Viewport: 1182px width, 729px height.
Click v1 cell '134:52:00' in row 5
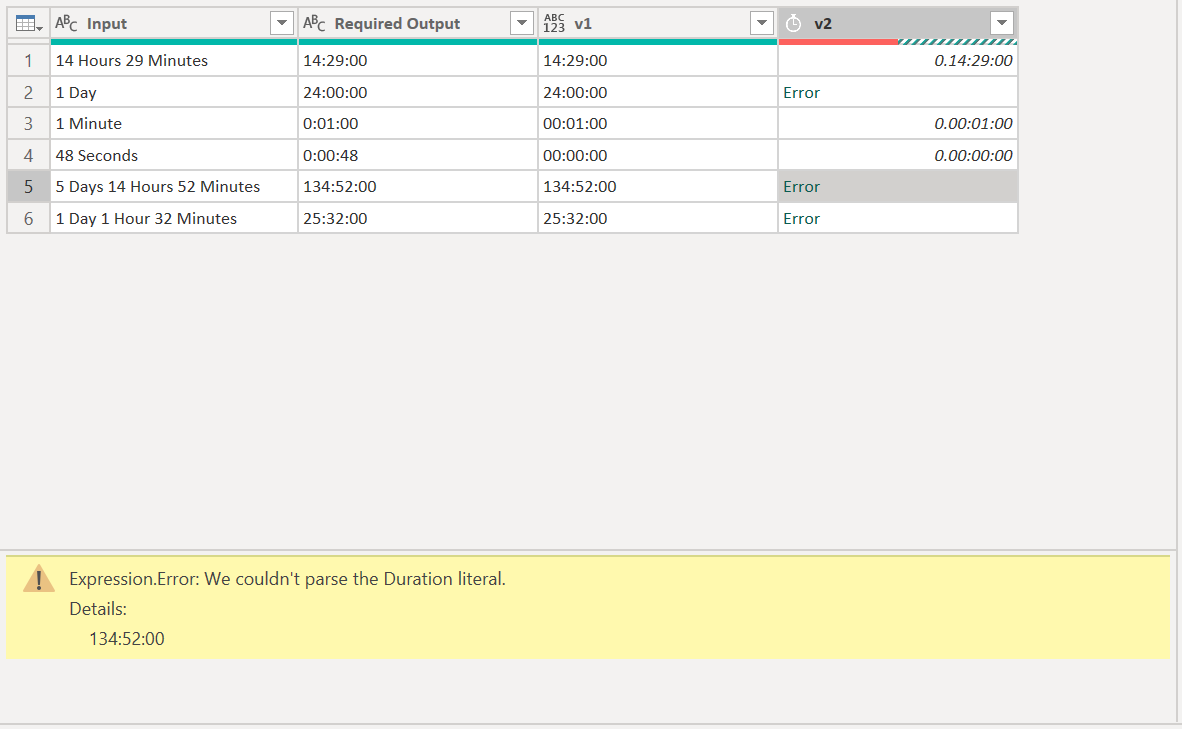coord(658,187)
